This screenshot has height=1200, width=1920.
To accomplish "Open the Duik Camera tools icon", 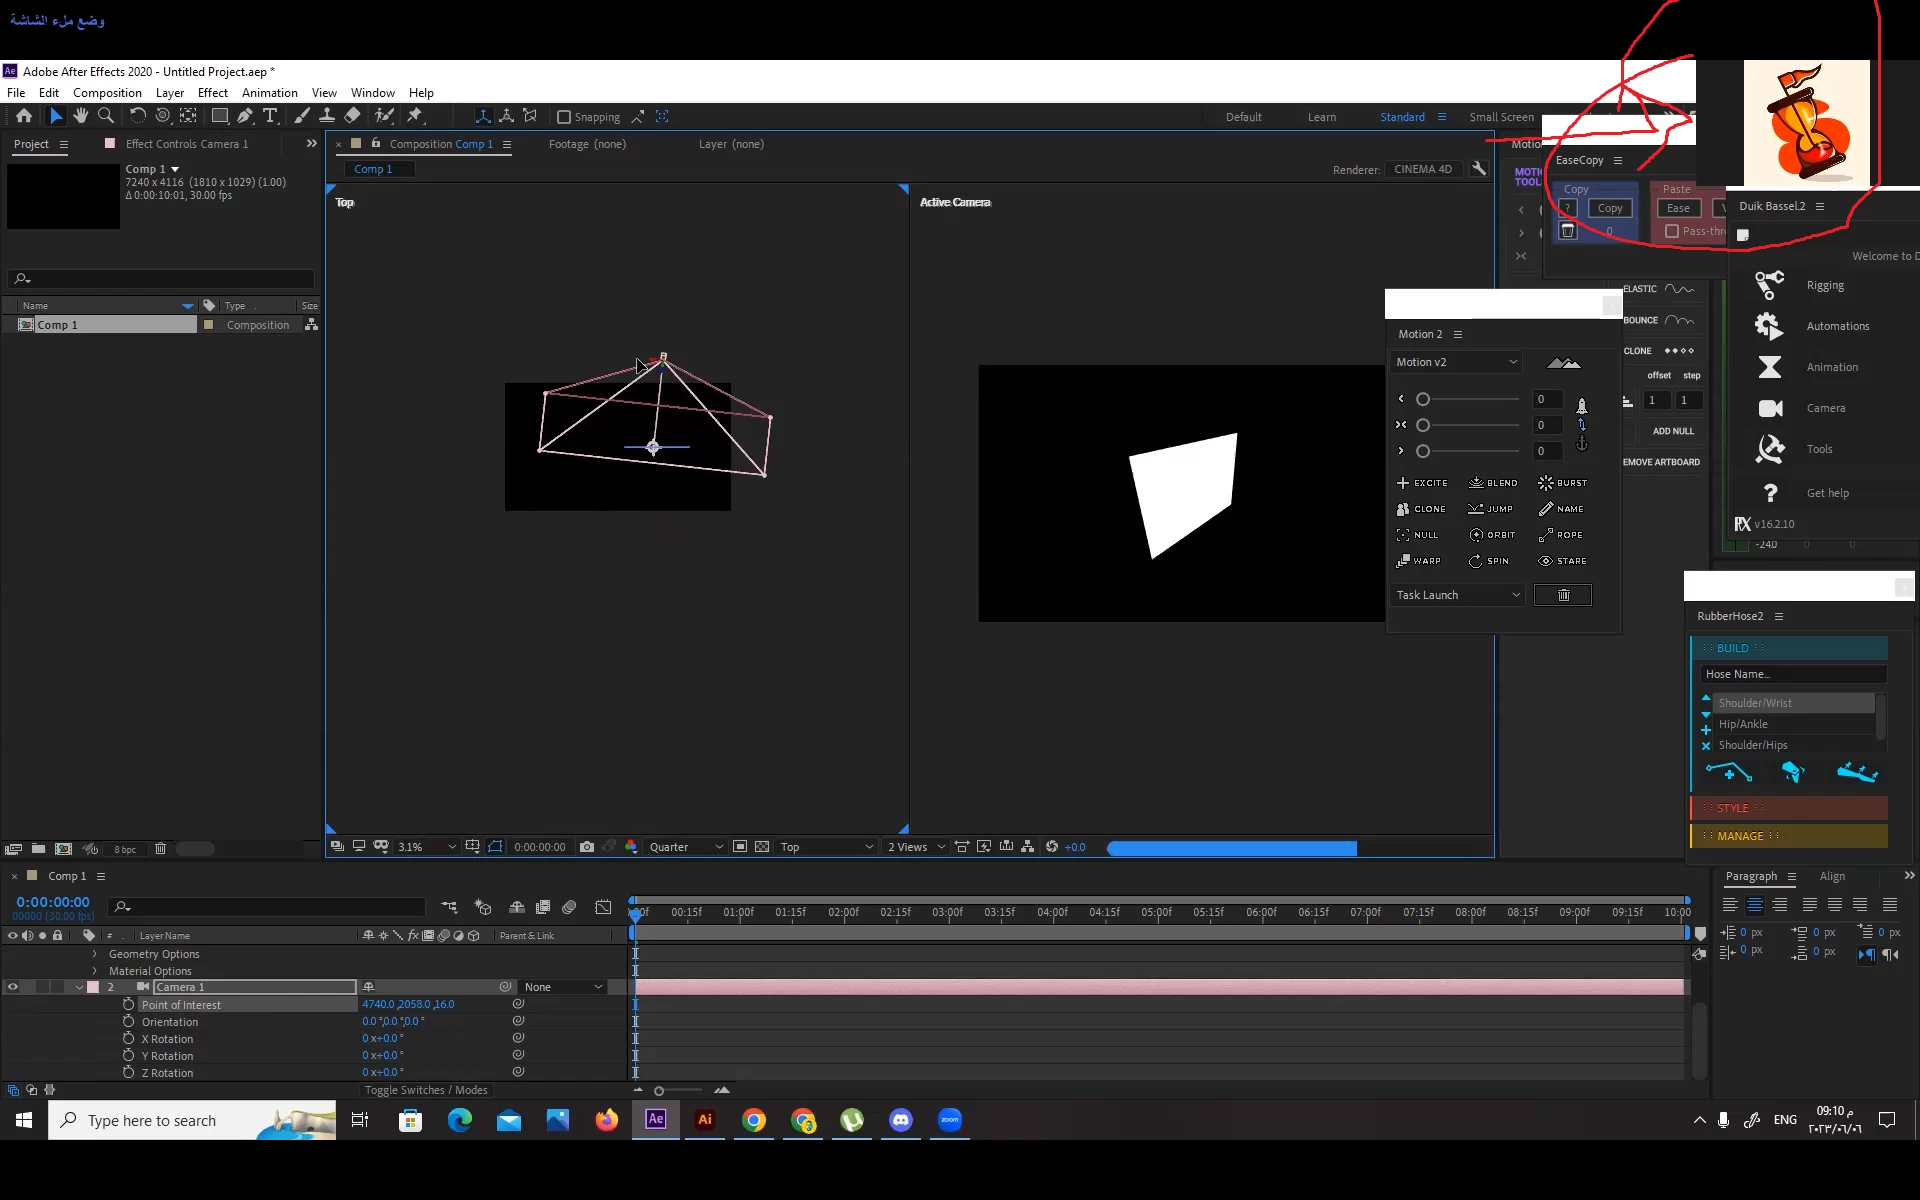I will click(1770, 408).
